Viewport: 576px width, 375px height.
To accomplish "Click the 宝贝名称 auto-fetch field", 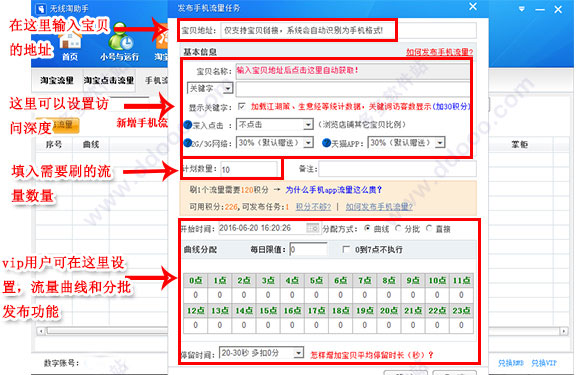I will coord(353,71).
